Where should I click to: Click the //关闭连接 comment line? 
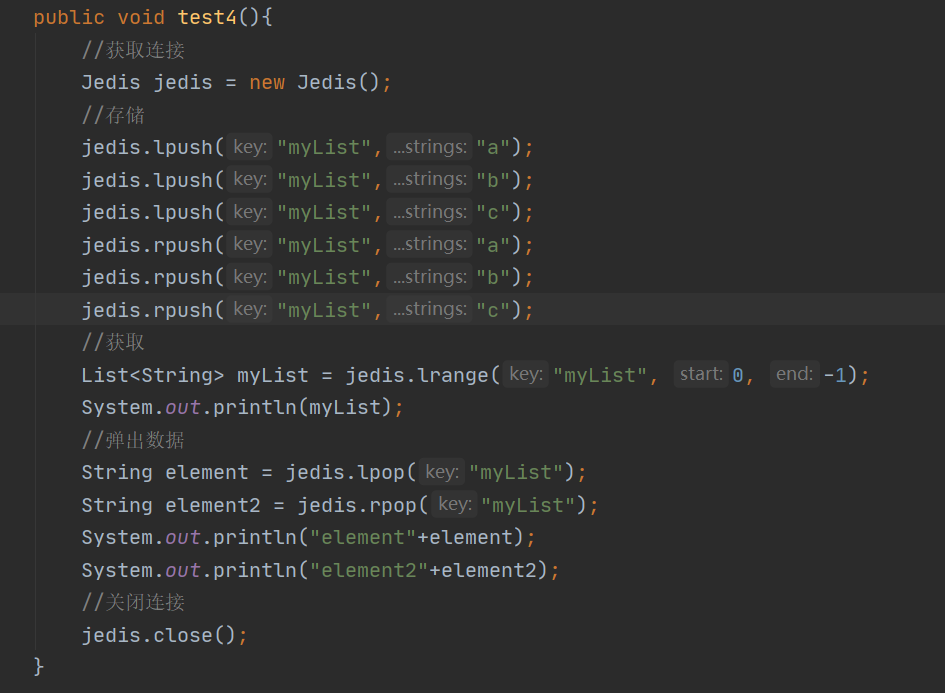click(133, 603)
